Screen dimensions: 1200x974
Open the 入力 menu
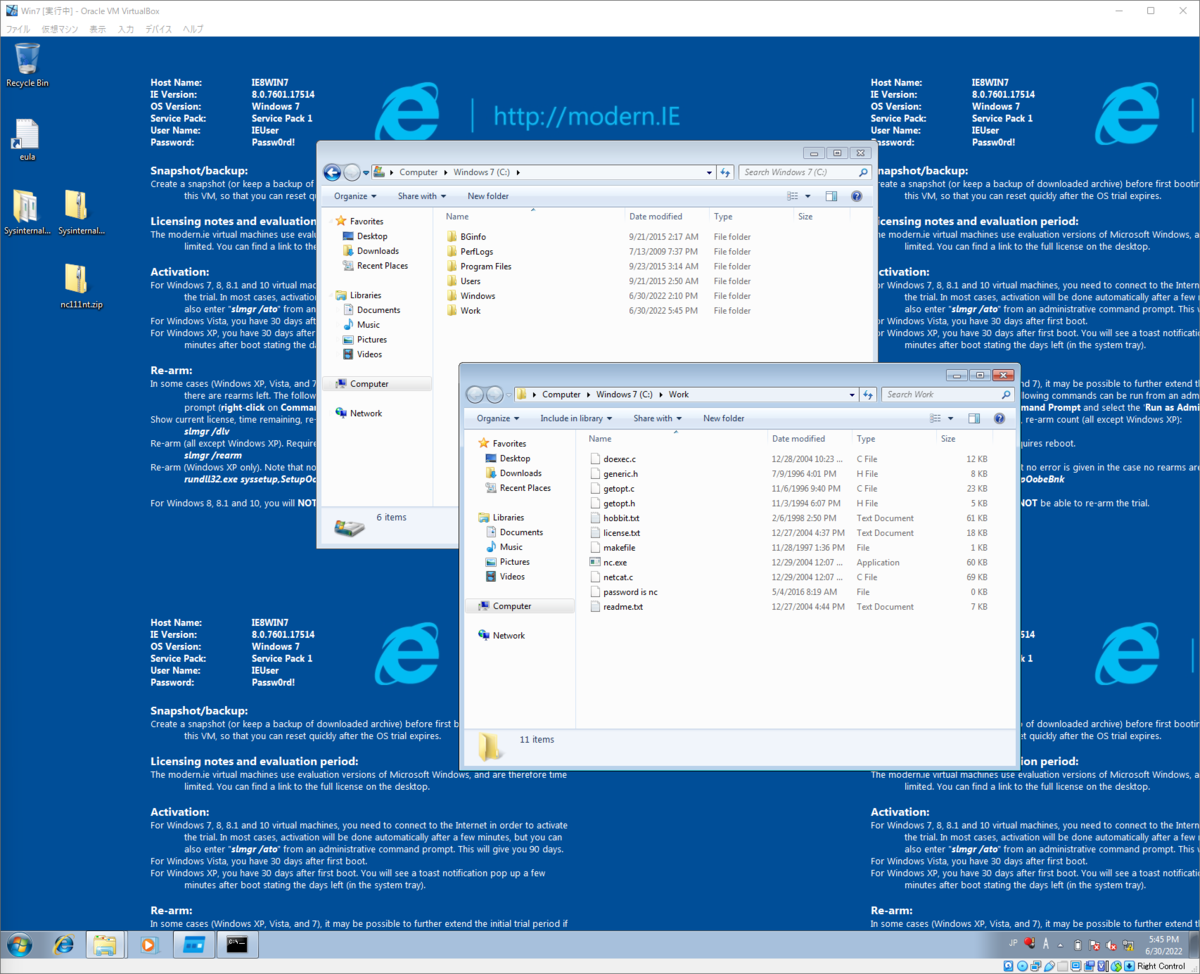point(125,30)
